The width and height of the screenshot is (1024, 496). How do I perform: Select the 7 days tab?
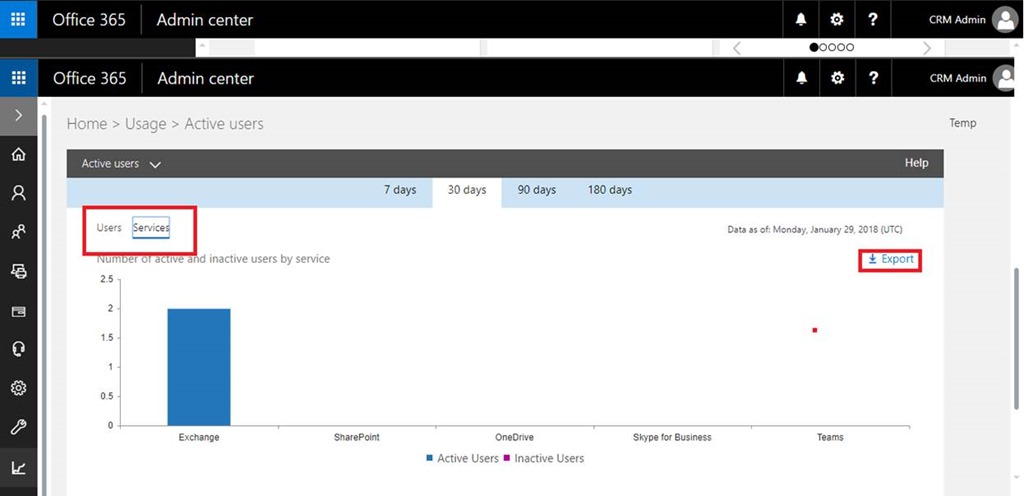pyautogui.click(x=400, y=190)
